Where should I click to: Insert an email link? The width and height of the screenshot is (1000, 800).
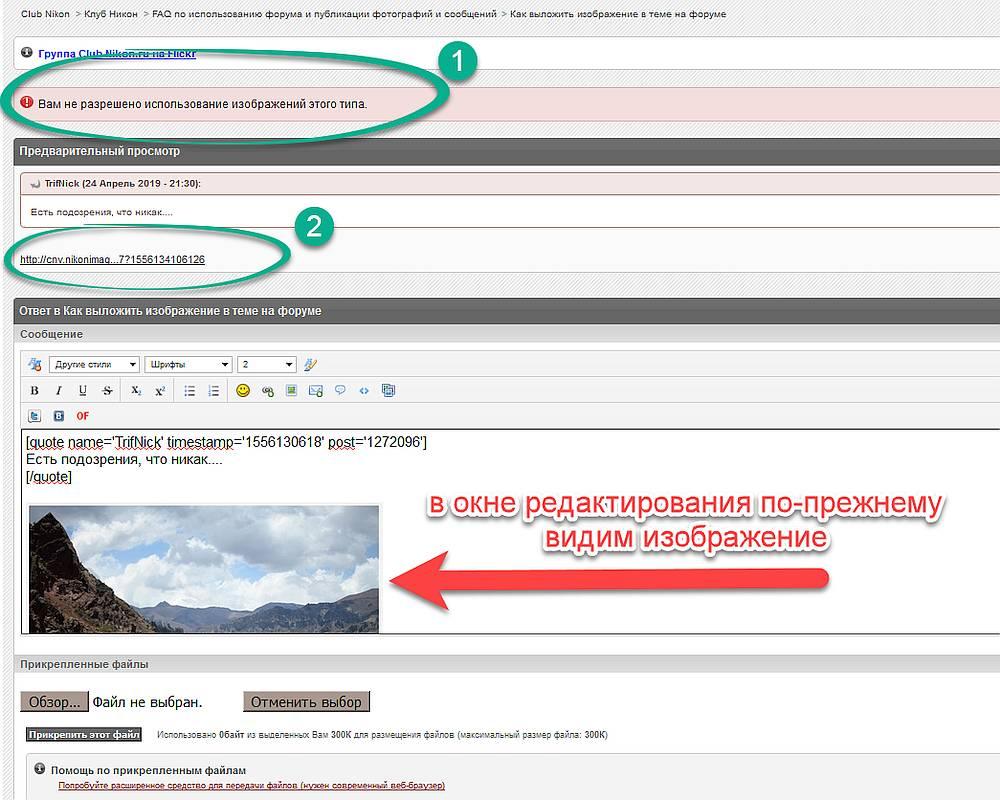click(316, 390)
